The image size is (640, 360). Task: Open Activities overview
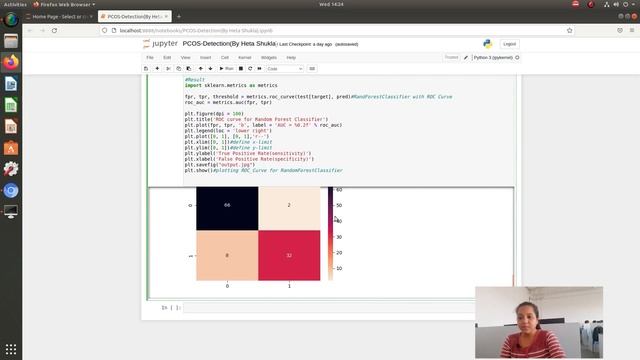pyautogui.click(x=15, y=4)
